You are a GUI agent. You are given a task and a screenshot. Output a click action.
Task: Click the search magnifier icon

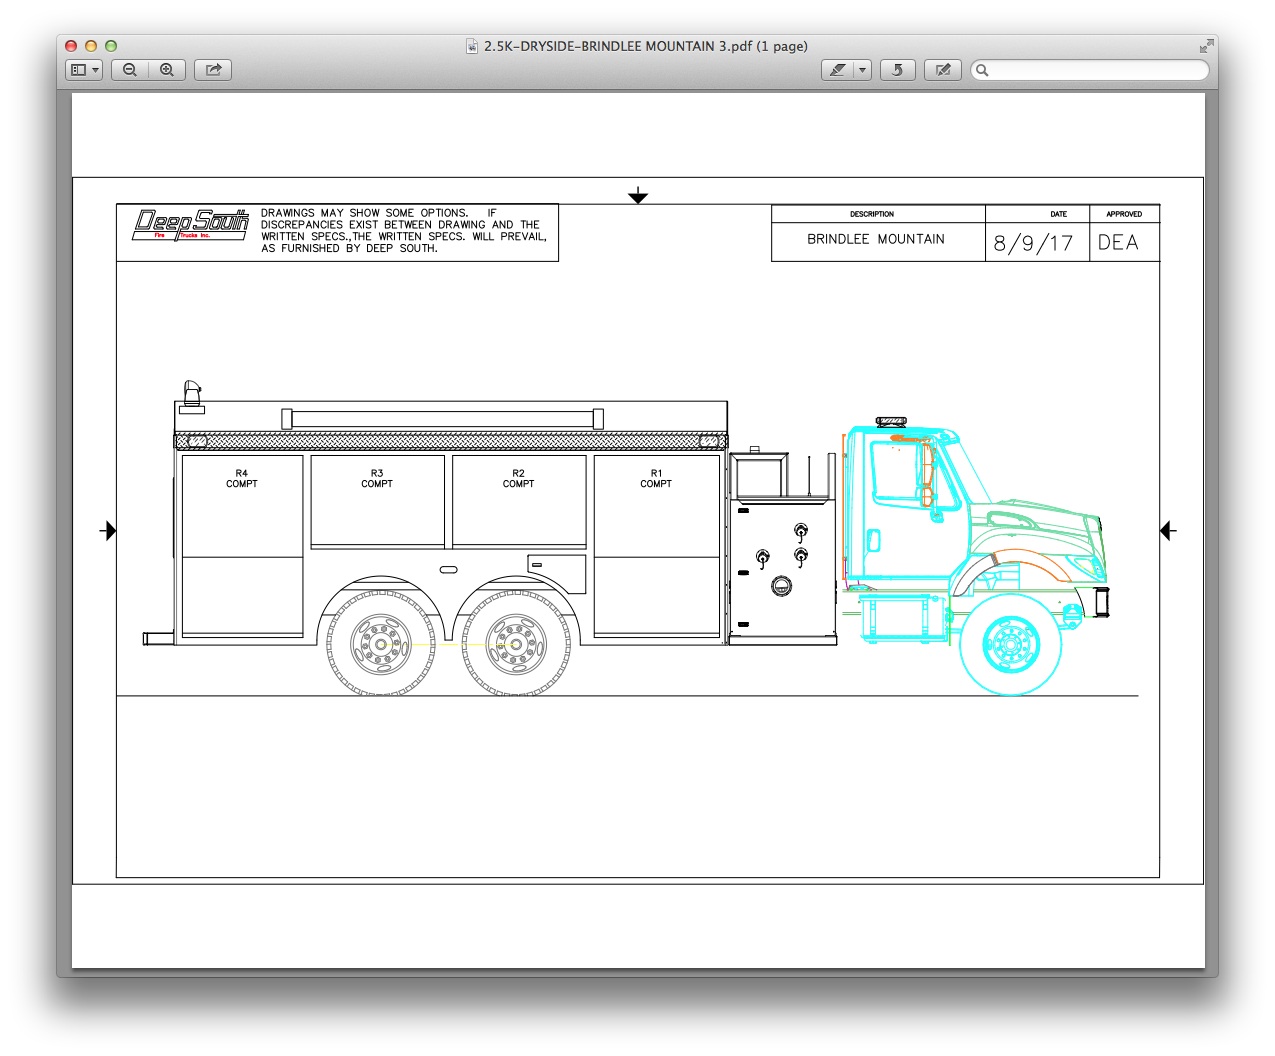pos(982,70)
